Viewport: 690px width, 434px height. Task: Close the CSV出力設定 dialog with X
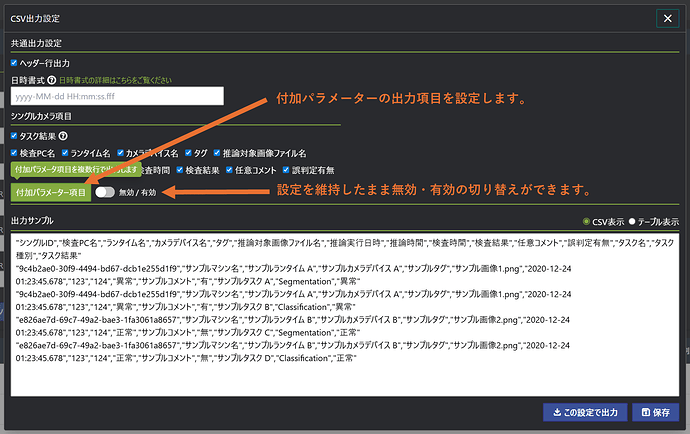[x=667, y=18]
